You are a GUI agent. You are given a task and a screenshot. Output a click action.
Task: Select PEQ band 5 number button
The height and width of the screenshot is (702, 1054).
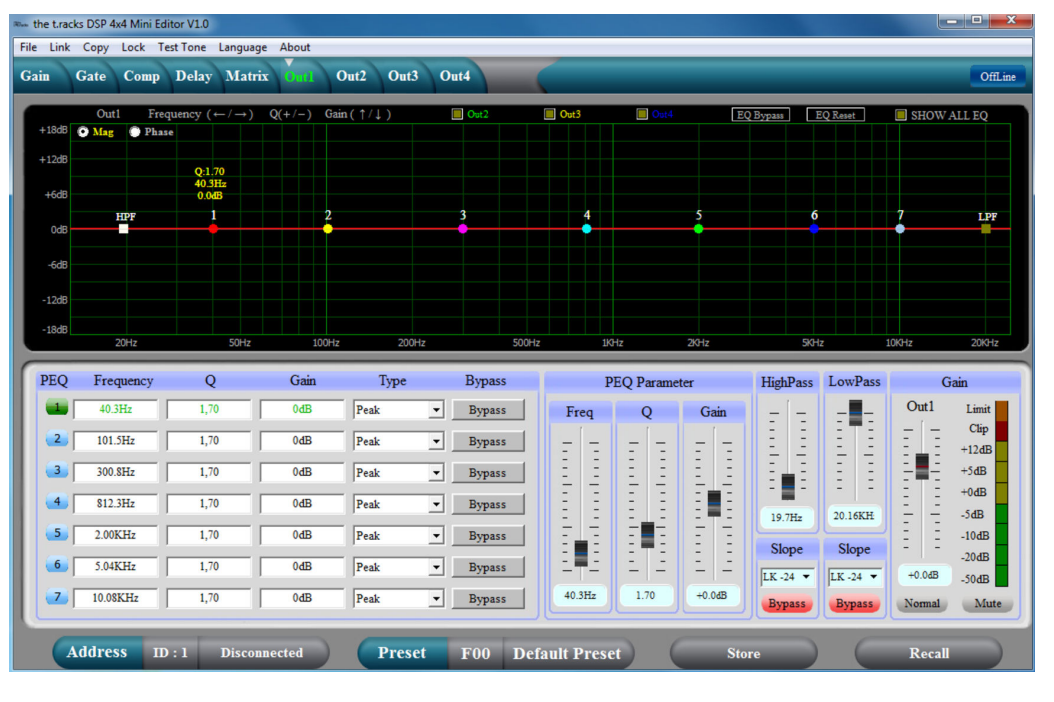[x=57, y=534]
